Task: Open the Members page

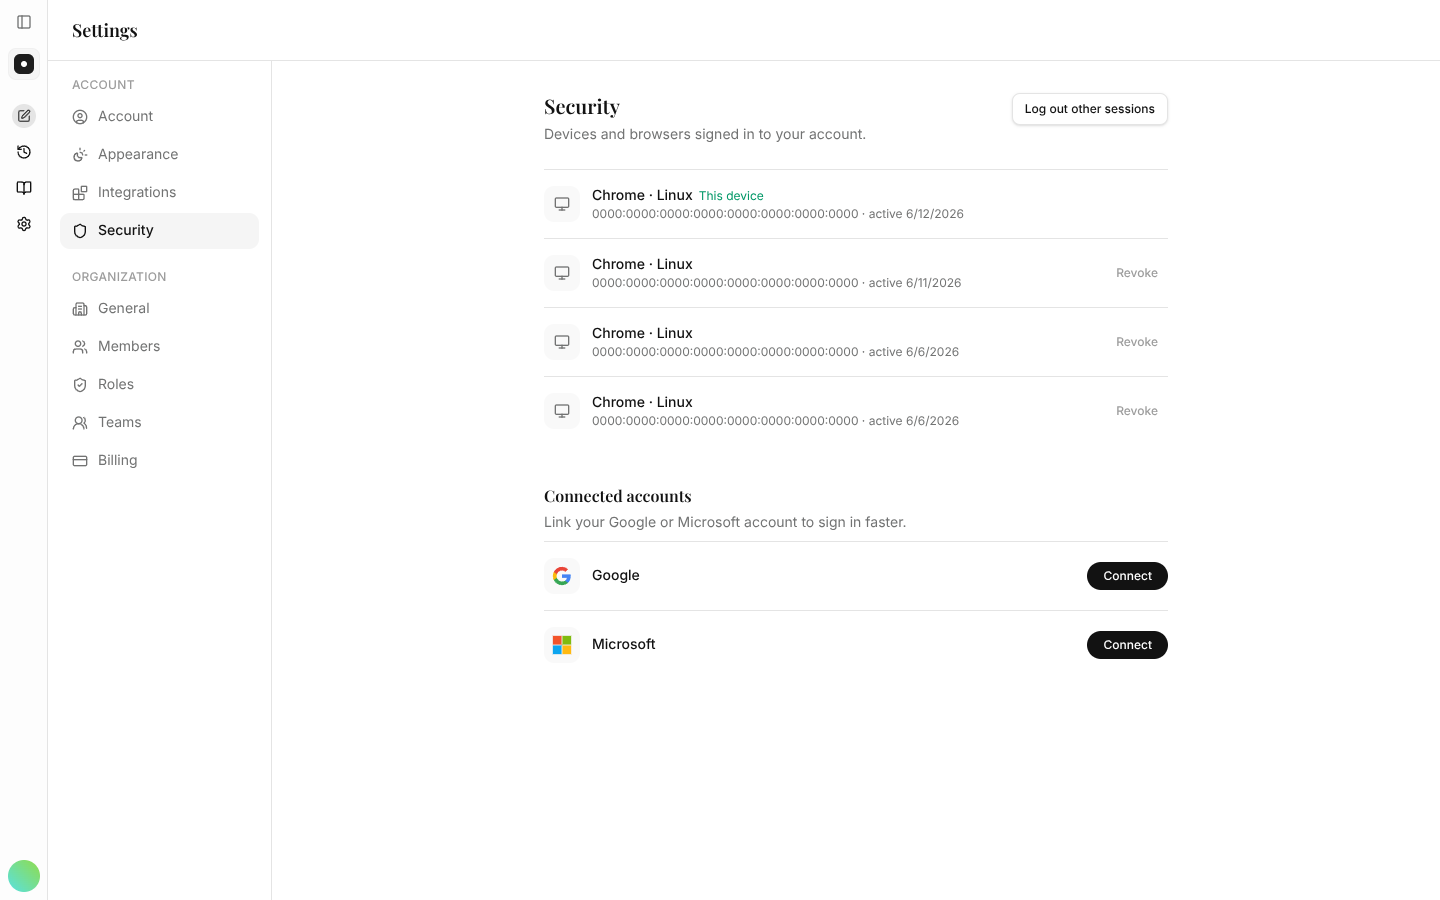Action: [159, 347]
